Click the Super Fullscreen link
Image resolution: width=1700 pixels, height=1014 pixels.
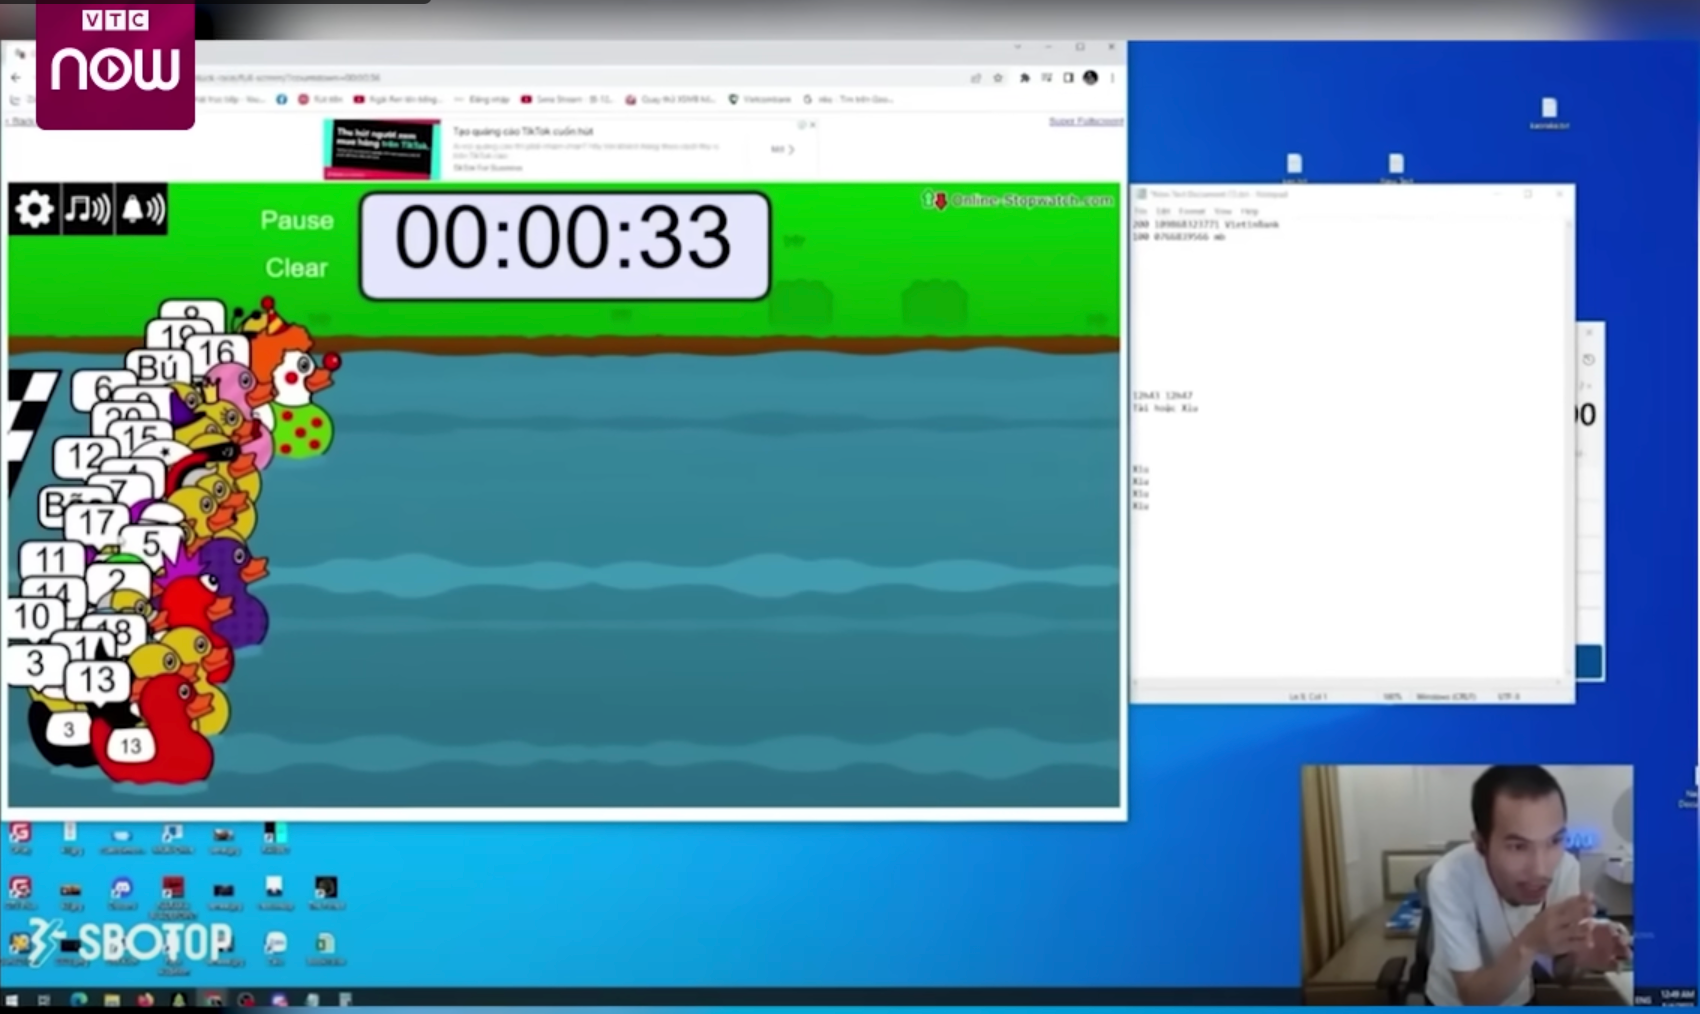pos(1085,121)
